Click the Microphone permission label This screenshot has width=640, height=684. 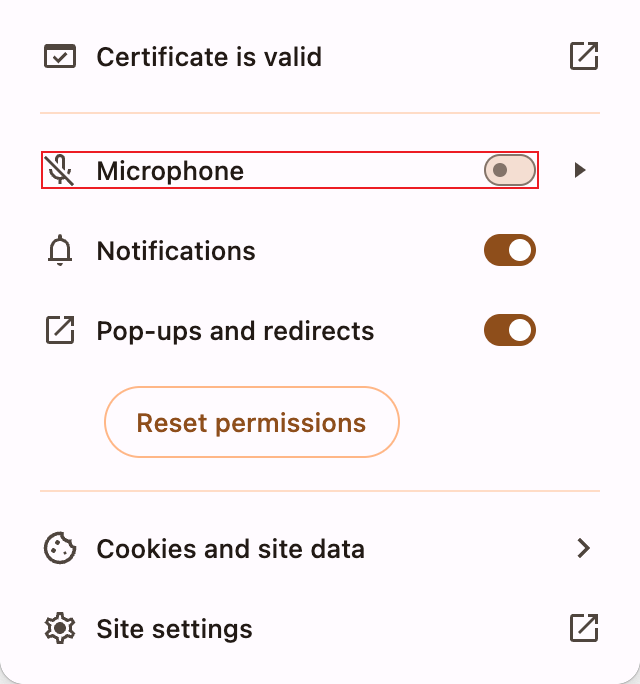click(170, 171)
